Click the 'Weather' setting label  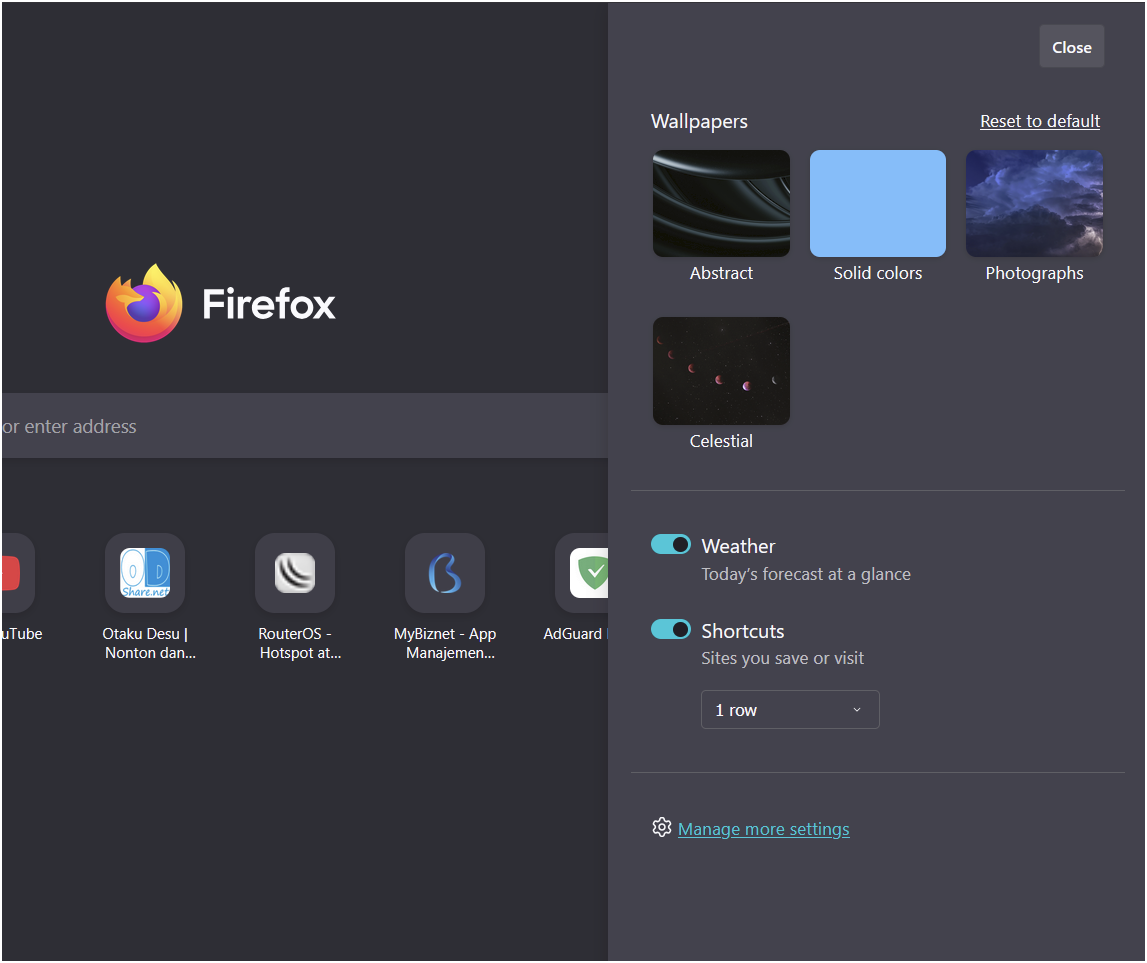coord(738,546)
